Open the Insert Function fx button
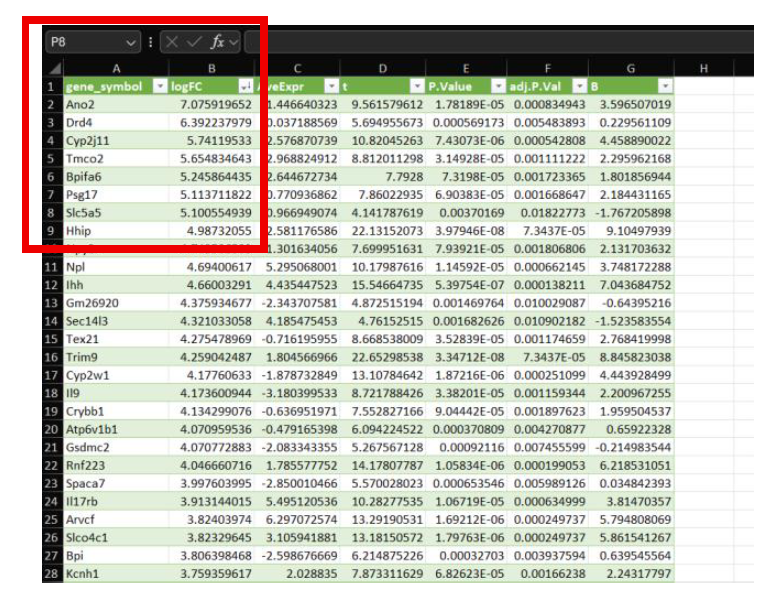 click(216, 42)
